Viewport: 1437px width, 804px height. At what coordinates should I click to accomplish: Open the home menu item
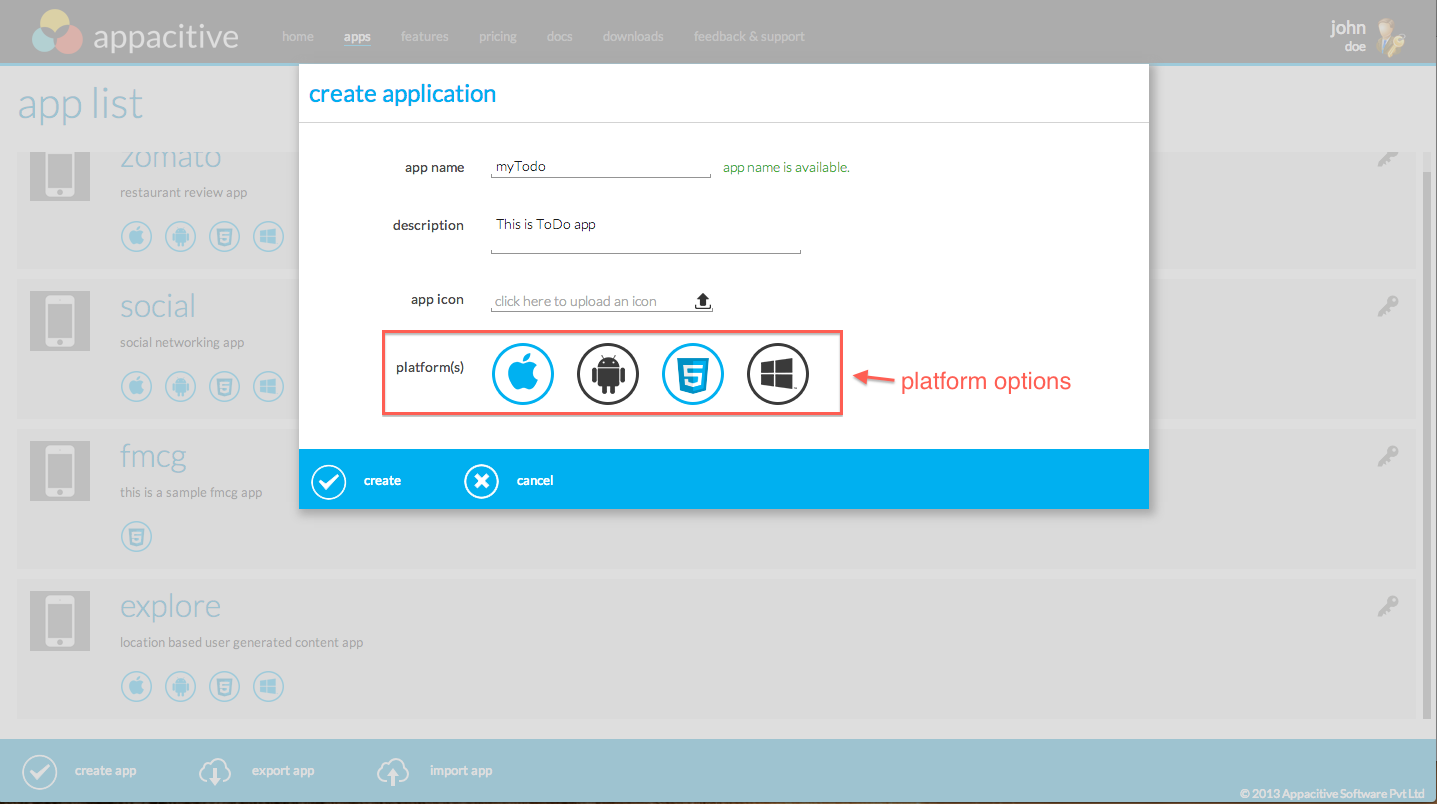coord(298,37)
